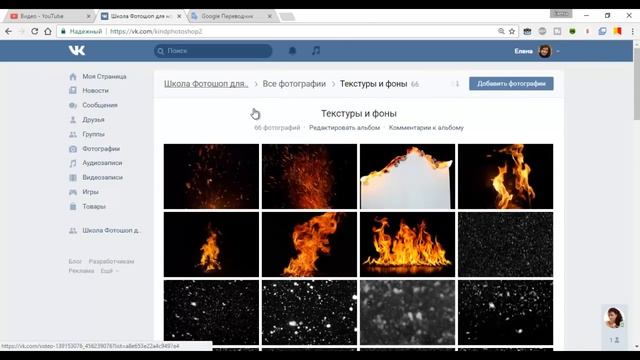The image size is (640, 360).
Task: Open Елена profile avatar in header
Action: [x=544, y=51]
